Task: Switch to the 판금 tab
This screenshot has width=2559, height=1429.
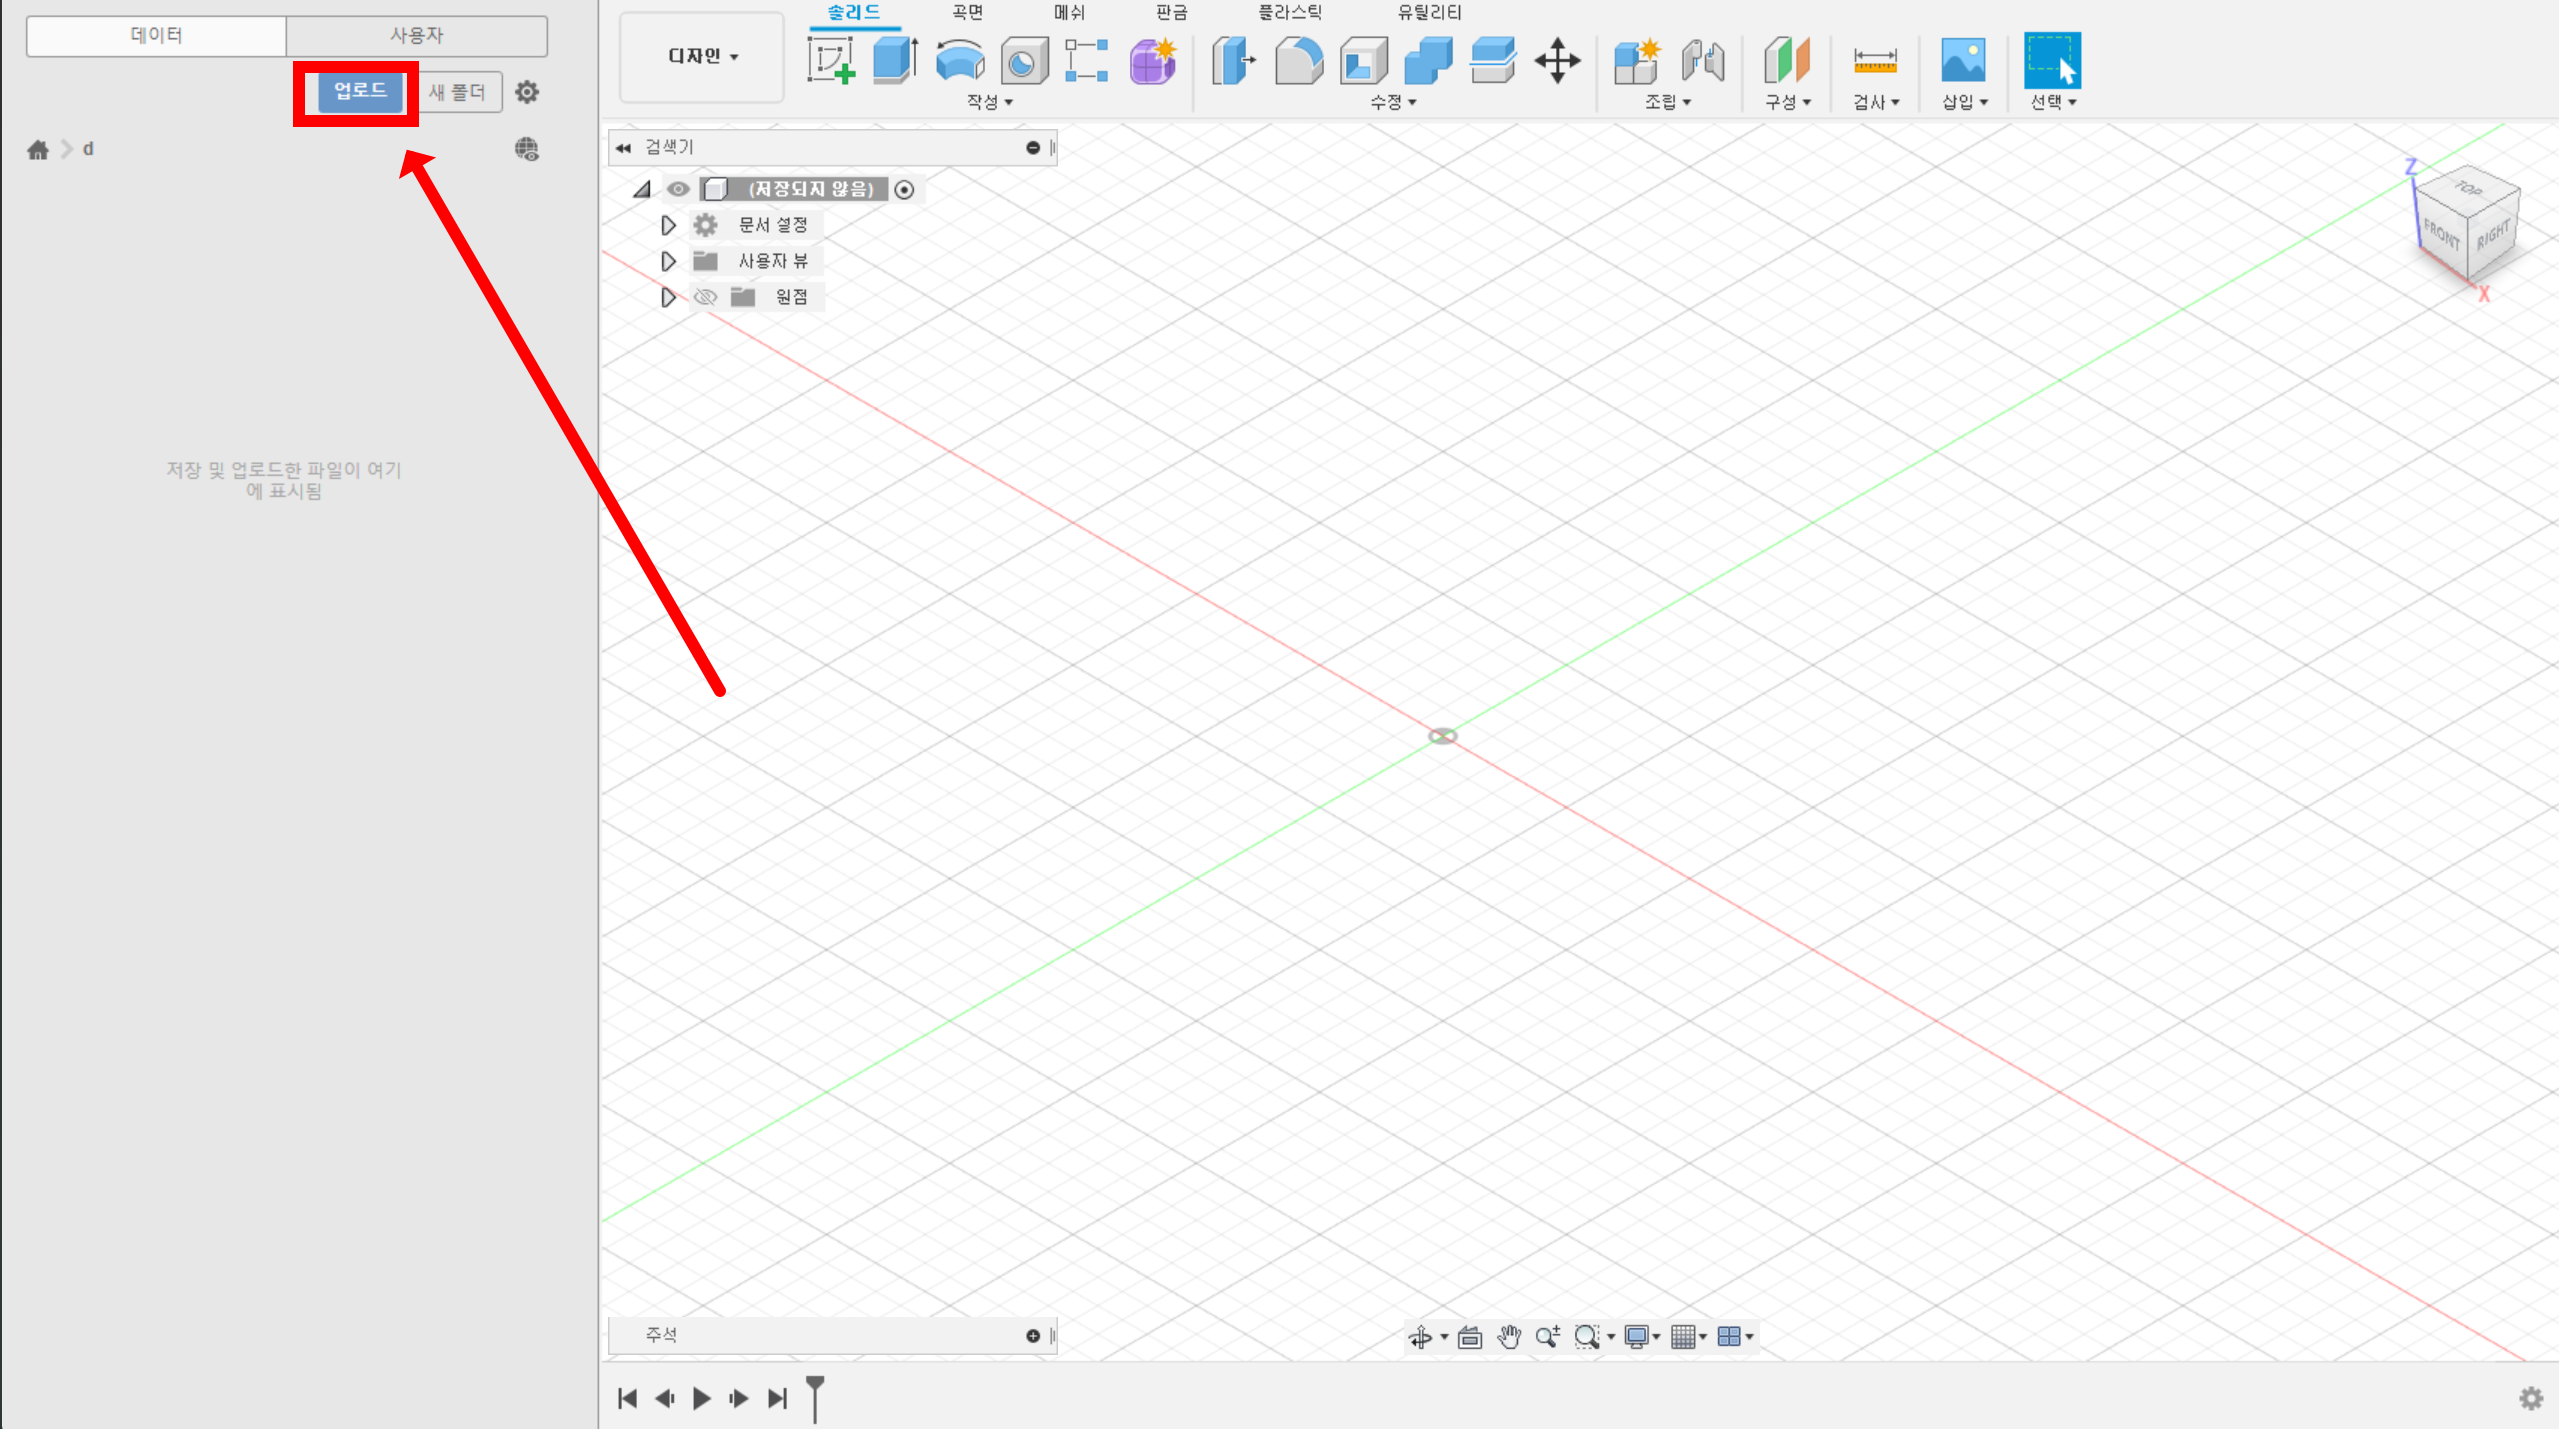Action: pos(1171,12)
